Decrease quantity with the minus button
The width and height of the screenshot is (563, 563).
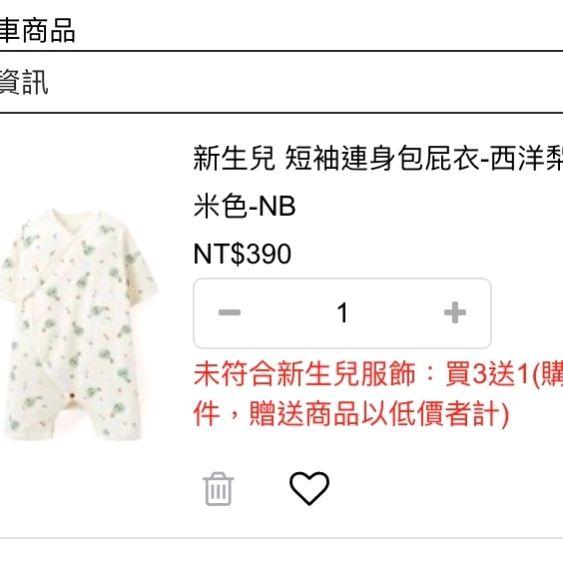pos(229,312)
